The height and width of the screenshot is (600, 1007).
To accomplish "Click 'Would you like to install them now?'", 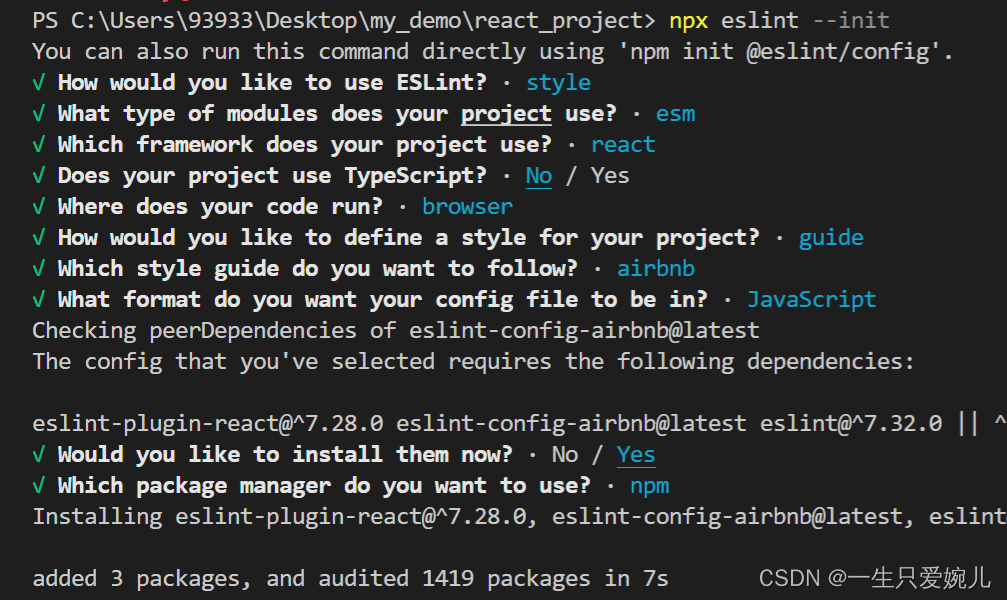I will coord(285,454).
